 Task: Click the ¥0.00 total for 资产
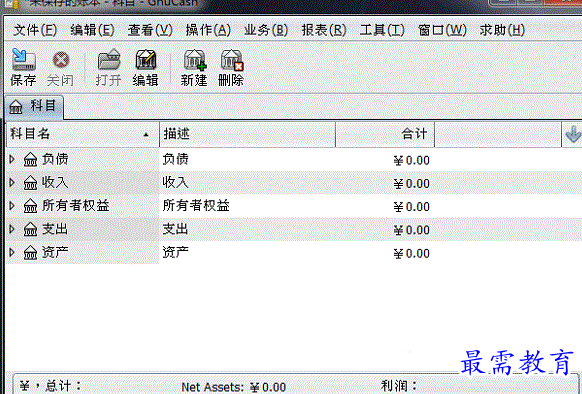point(412,254)
